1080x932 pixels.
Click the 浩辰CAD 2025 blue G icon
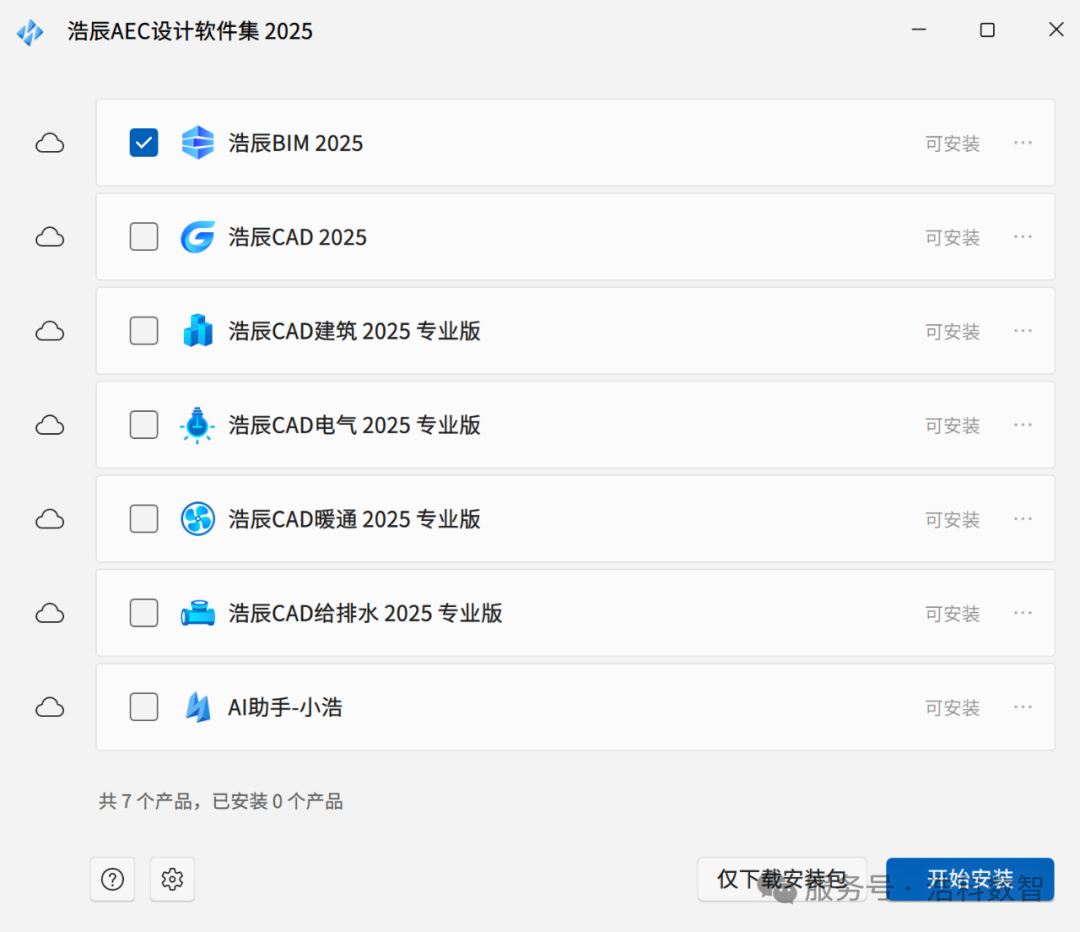[x=198, y=237]
